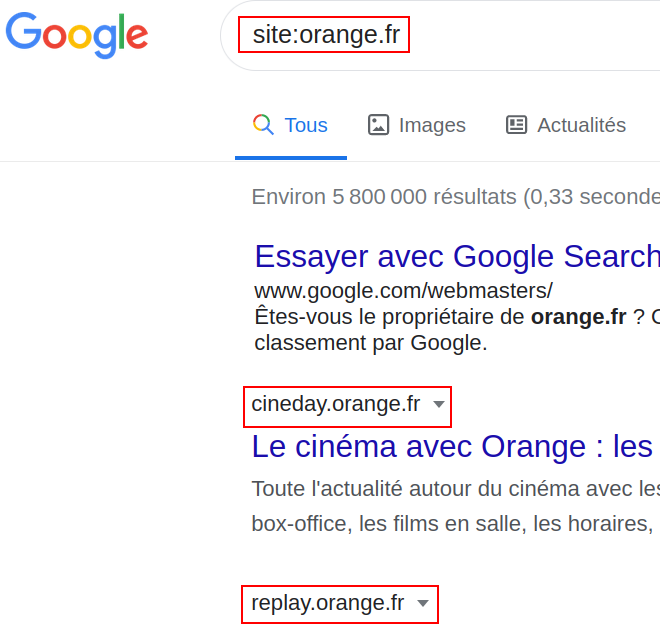Click the snippet line starting Toute l'actualité
660x628 pixels.
pos(456,489)
